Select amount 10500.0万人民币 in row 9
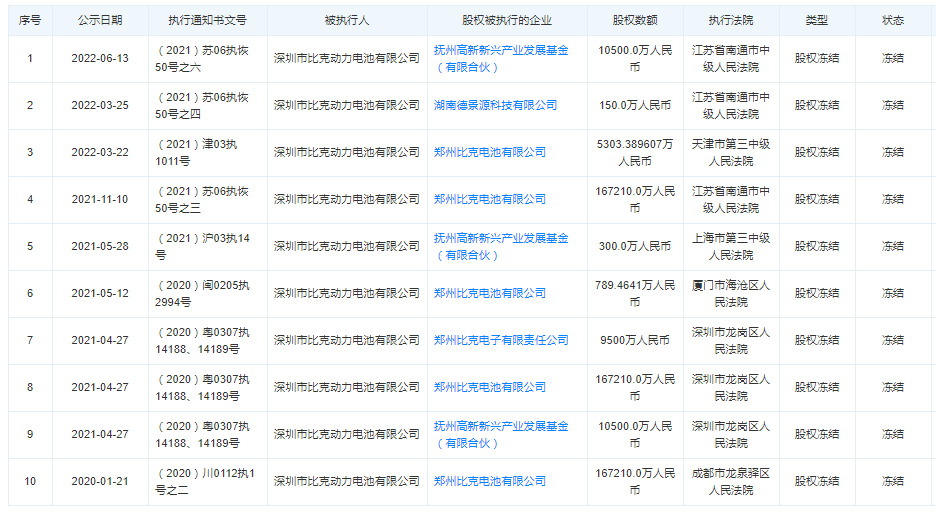 tap(635, 434)
